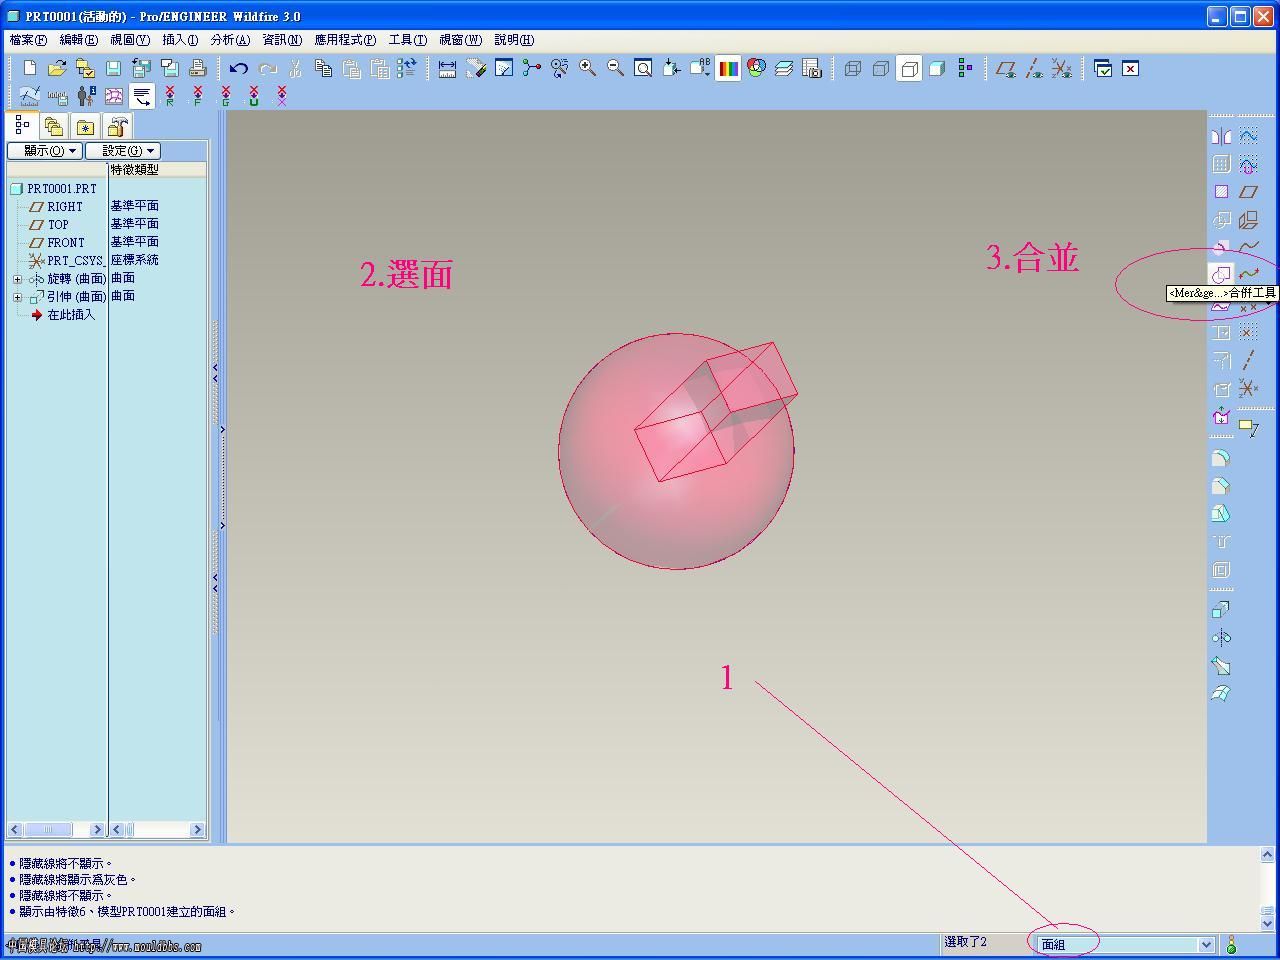Open a file using the folder icon

click(57, 68)
